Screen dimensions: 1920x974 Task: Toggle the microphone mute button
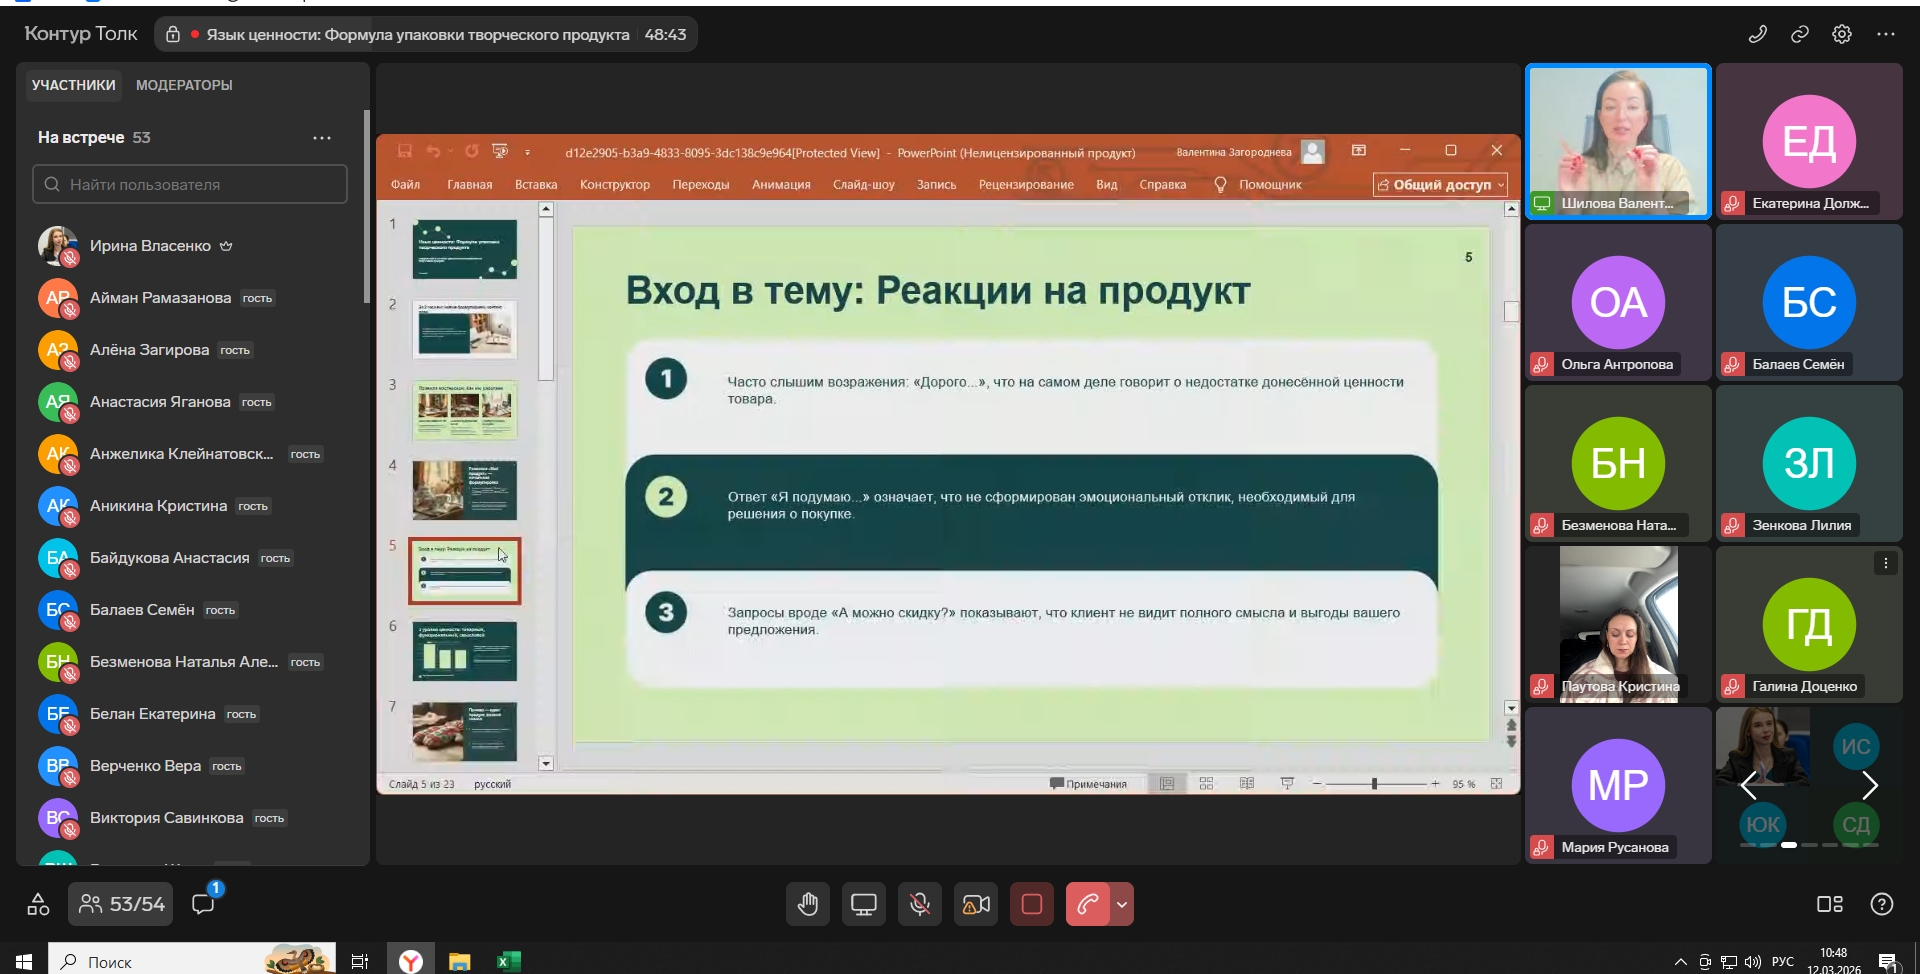pos(920,905)
